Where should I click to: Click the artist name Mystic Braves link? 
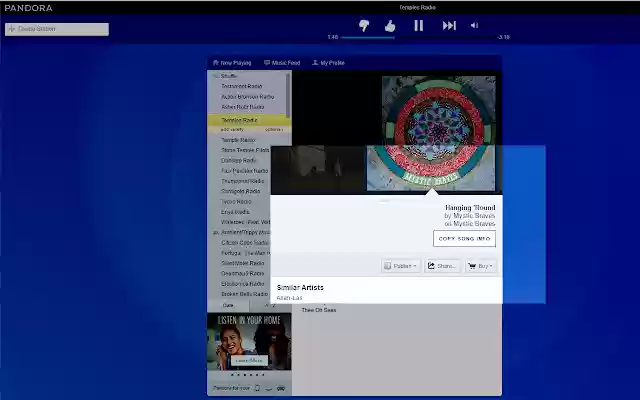[474, 216]
